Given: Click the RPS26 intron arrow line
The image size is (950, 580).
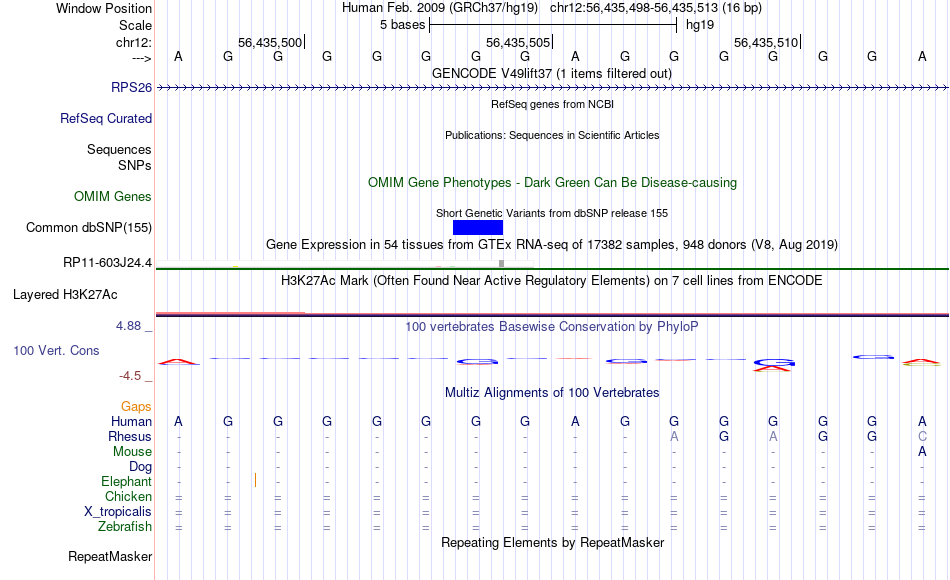Looking at the screenshot, I should click(552, 88).
